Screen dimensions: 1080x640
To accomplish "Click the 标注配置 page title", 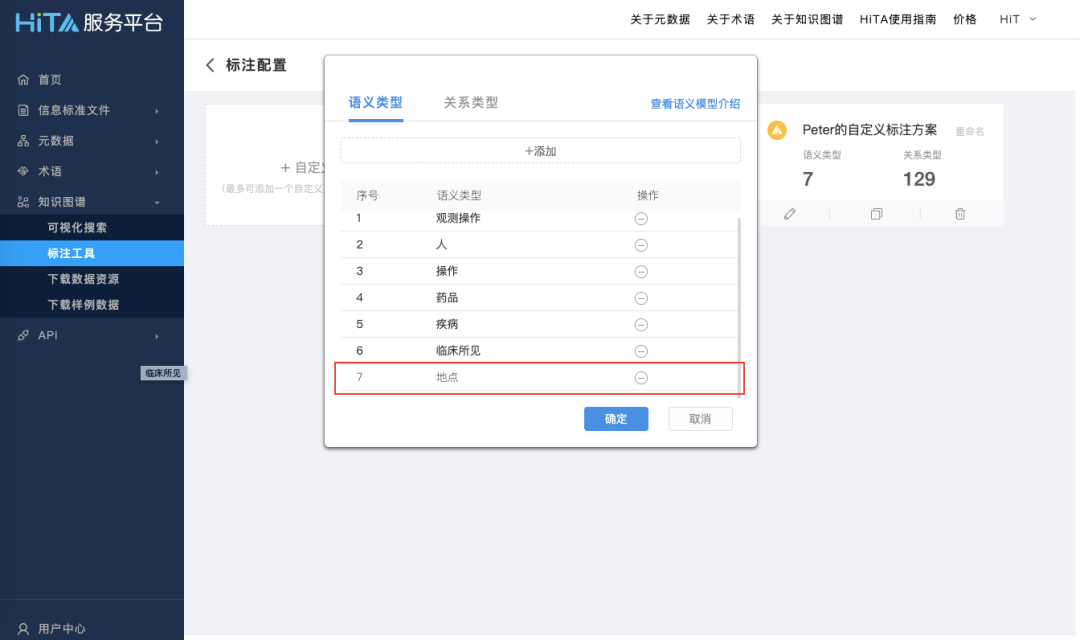I will point(256,65).
